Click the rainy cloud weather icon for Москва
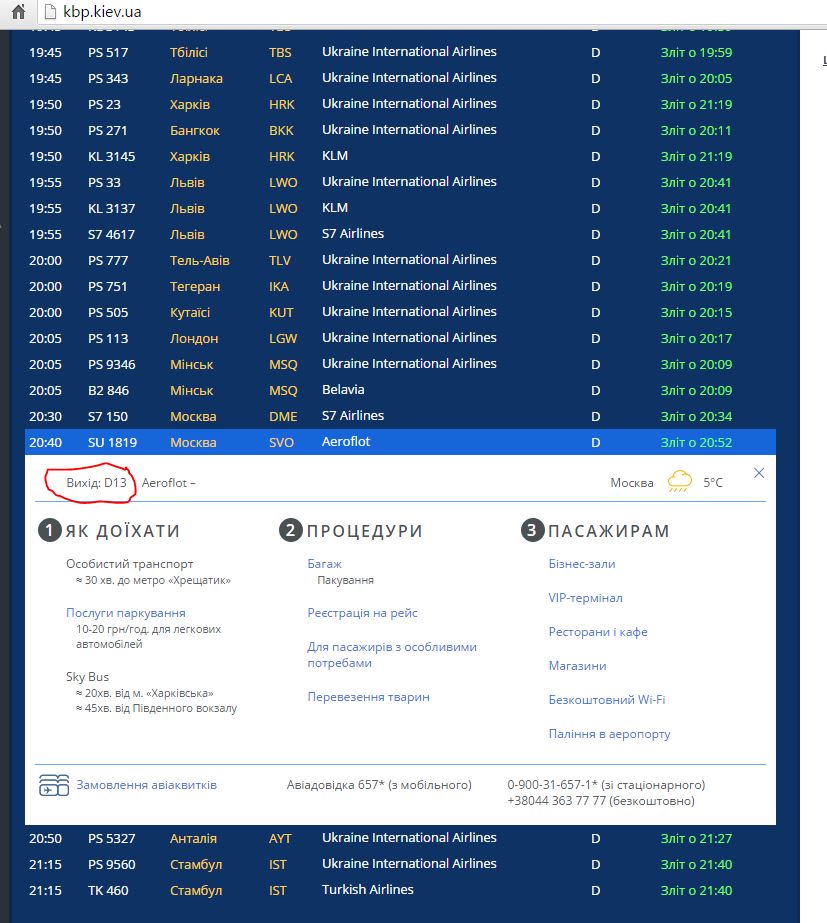Image resolution: width=827 pixels, height=923 pixels. (680, 482)
